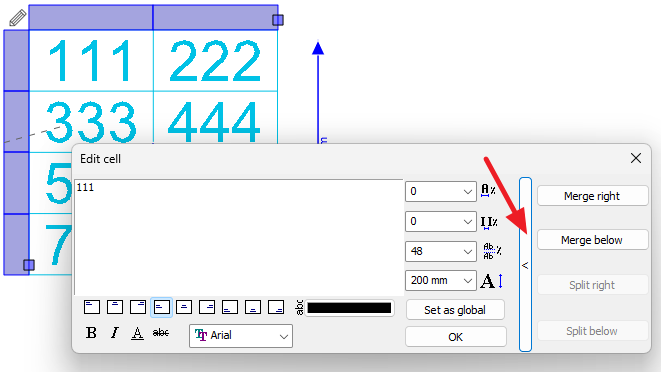Open the 200 mm text height dropdown
The image size is (661, 372).
coord(441,280)
